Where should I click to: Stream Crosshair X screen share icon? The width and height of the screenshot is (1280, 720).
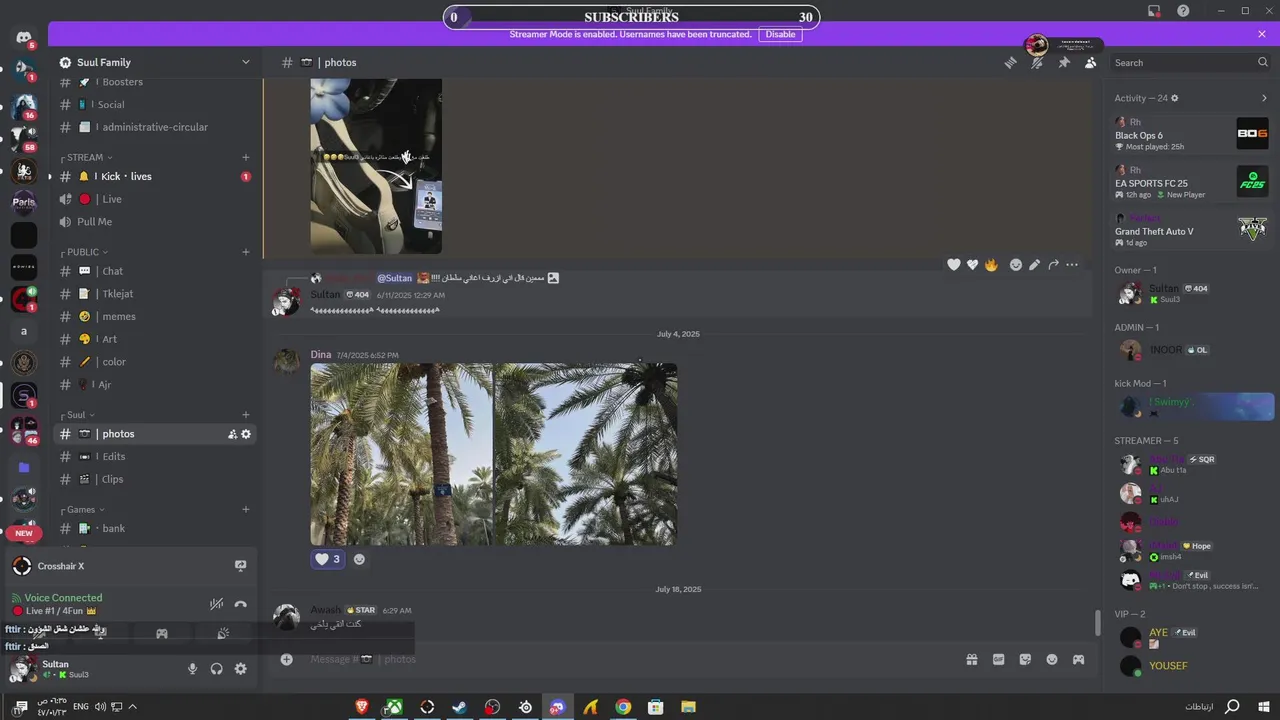pos(240,566)
